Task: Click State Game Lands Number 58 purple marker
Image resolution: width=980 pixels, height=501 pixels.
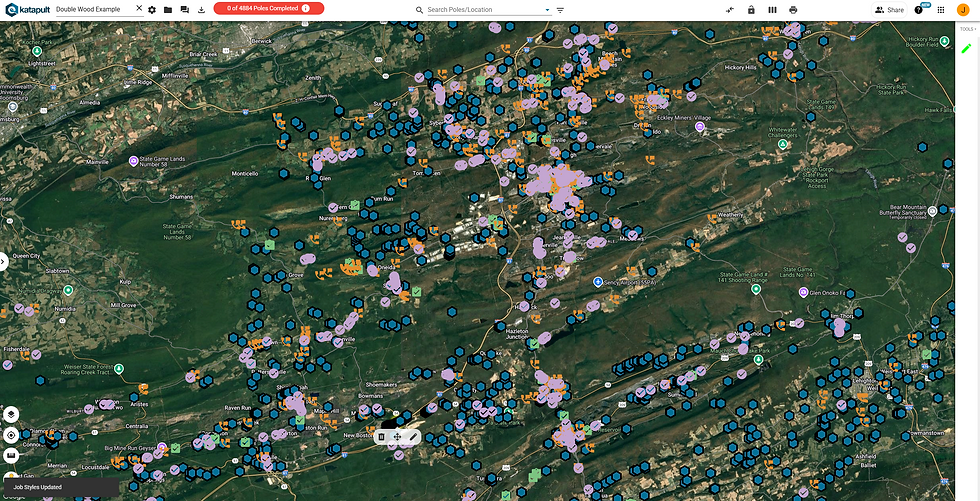Action: pyautogui.click(x=133, y=161)
